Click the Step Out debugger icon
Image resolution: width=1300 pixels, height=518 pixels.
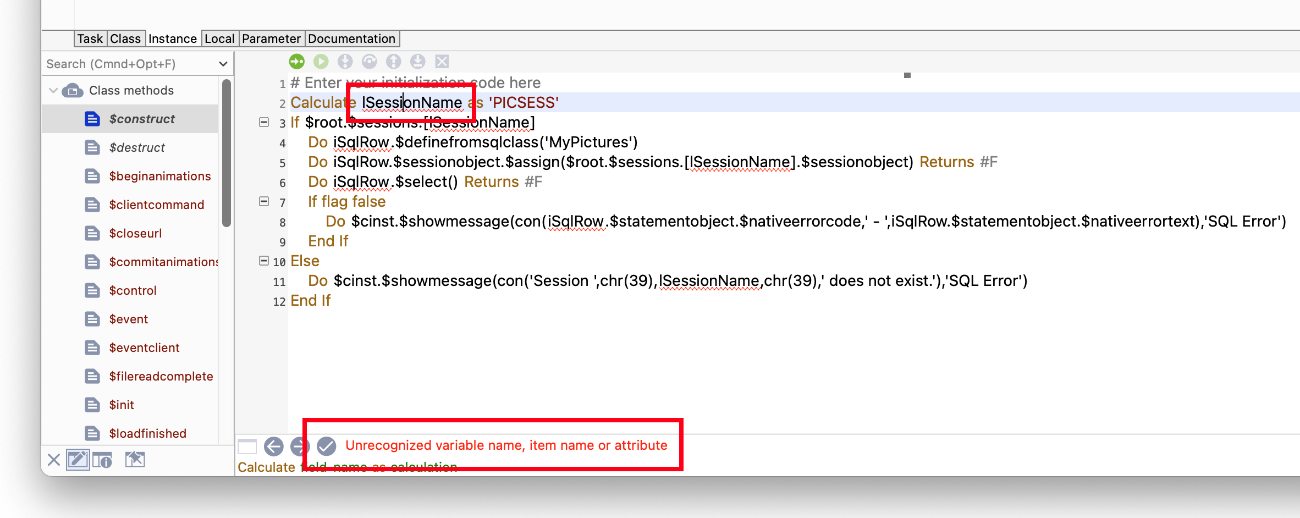pyautogui.click(x=393, y=61)
